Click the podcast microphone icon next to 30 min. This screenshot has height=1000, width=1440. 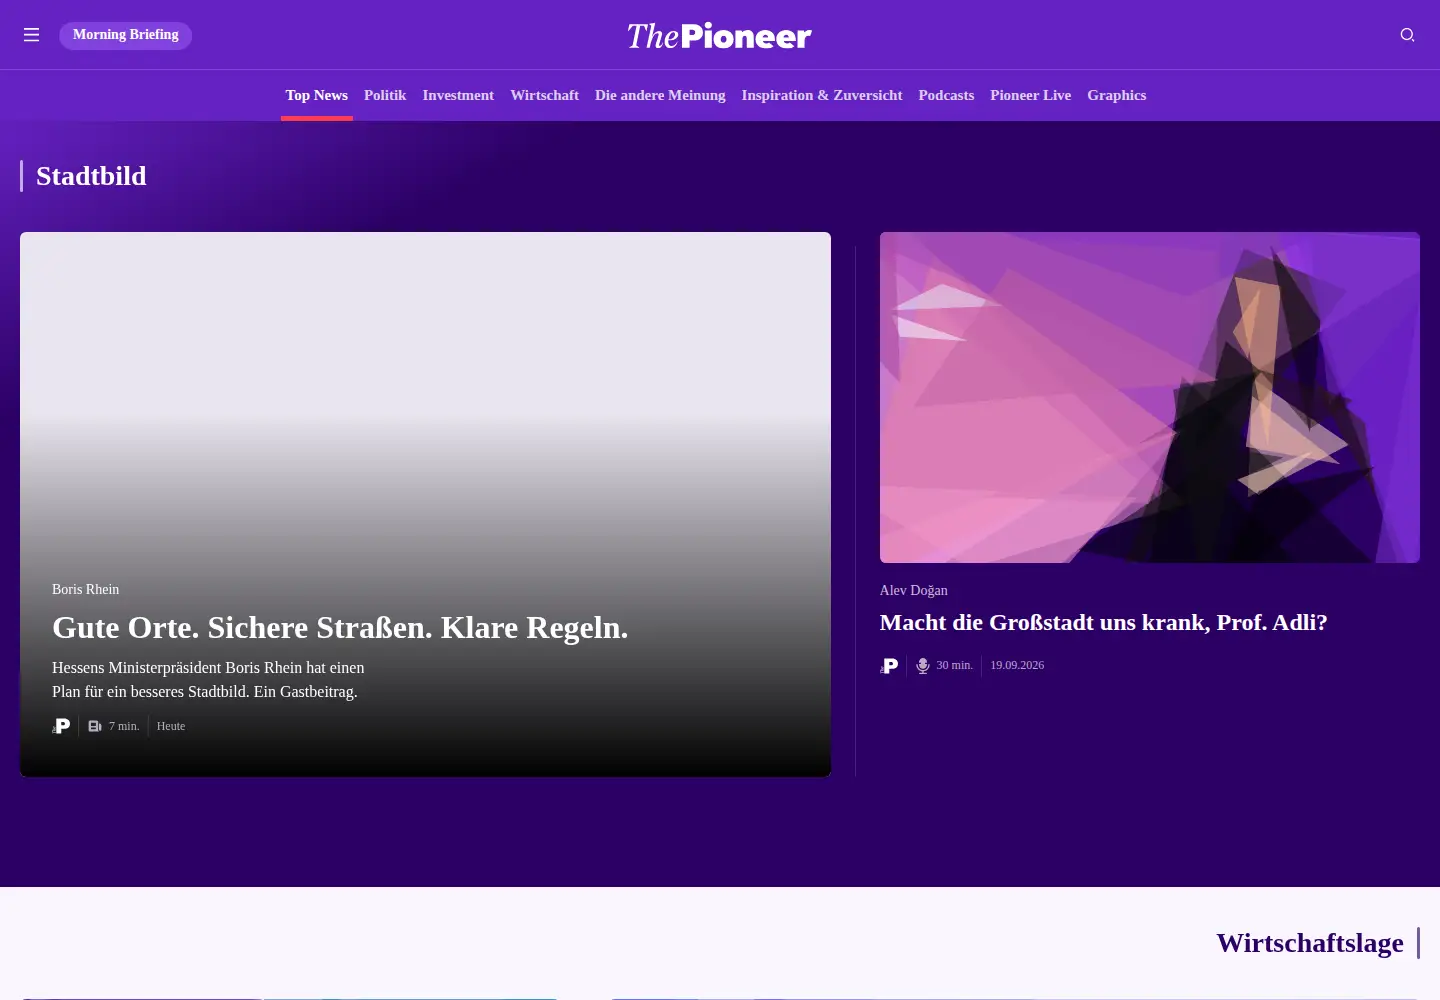click(923, 666)
